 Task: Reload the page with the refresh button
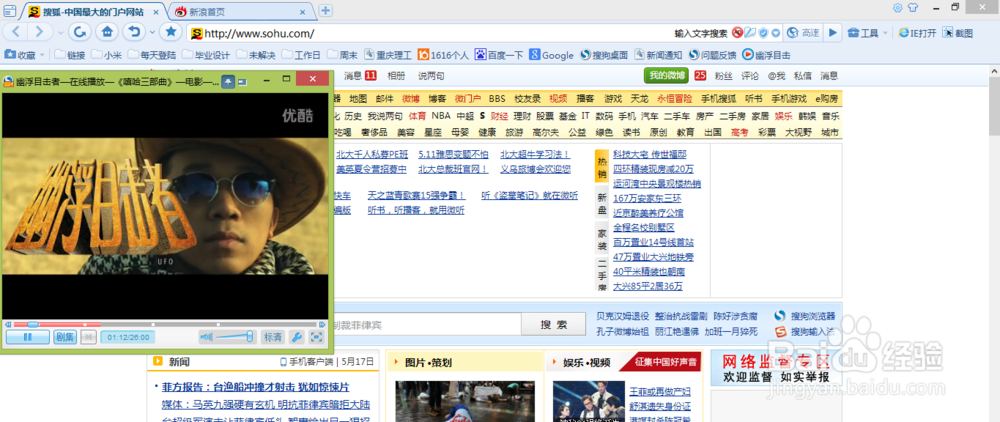point(80,32)
